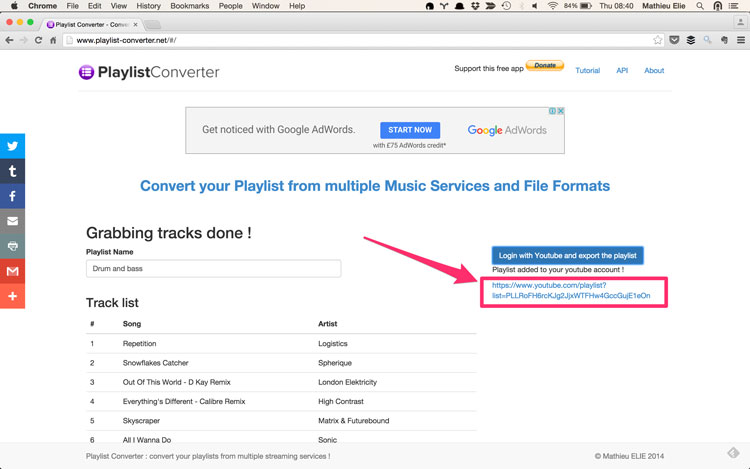The image size is (750, 469).
Task: Open the Bookmarks menu
Action: [x=189, y=6]
